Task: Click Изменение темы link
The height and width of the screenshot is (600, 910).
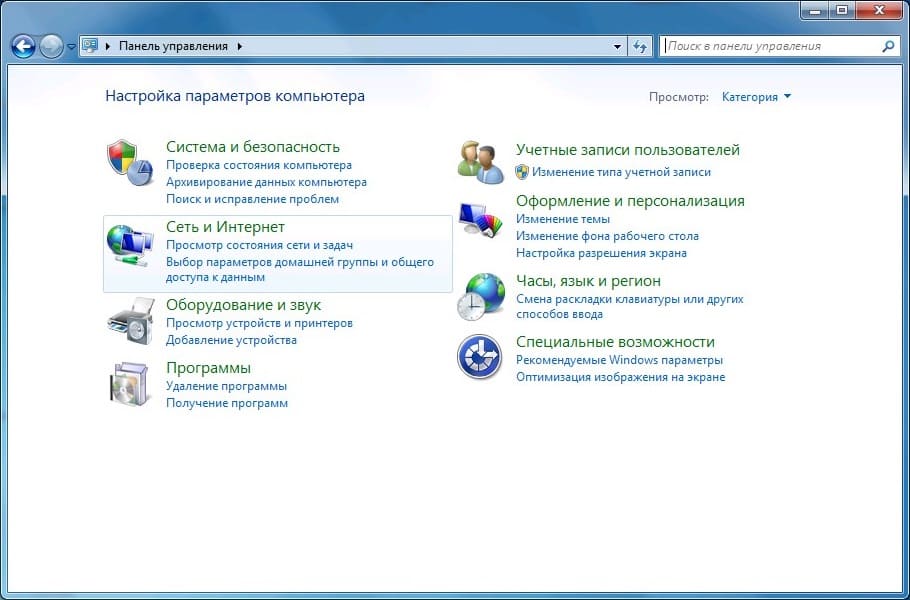Action: point(563,219)
